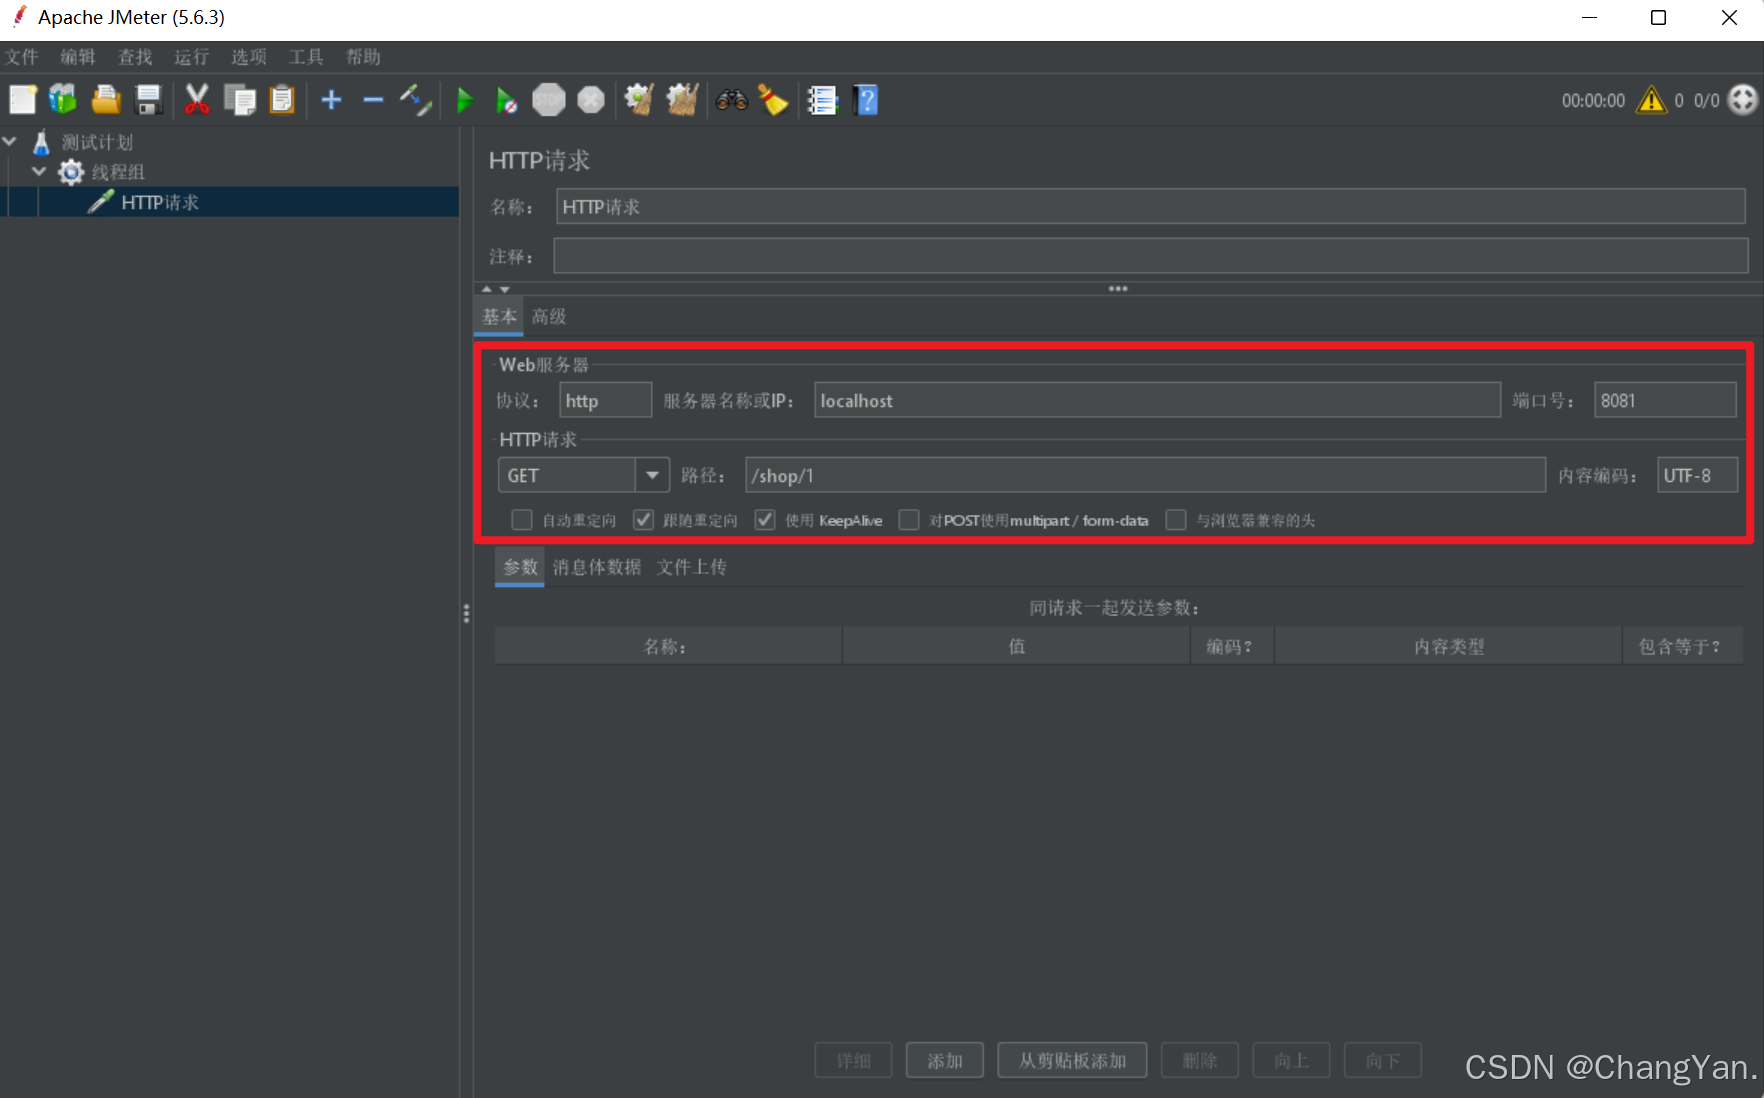Click the Help question mark icon
The image size is (1764, 1098).
point(867,100)
